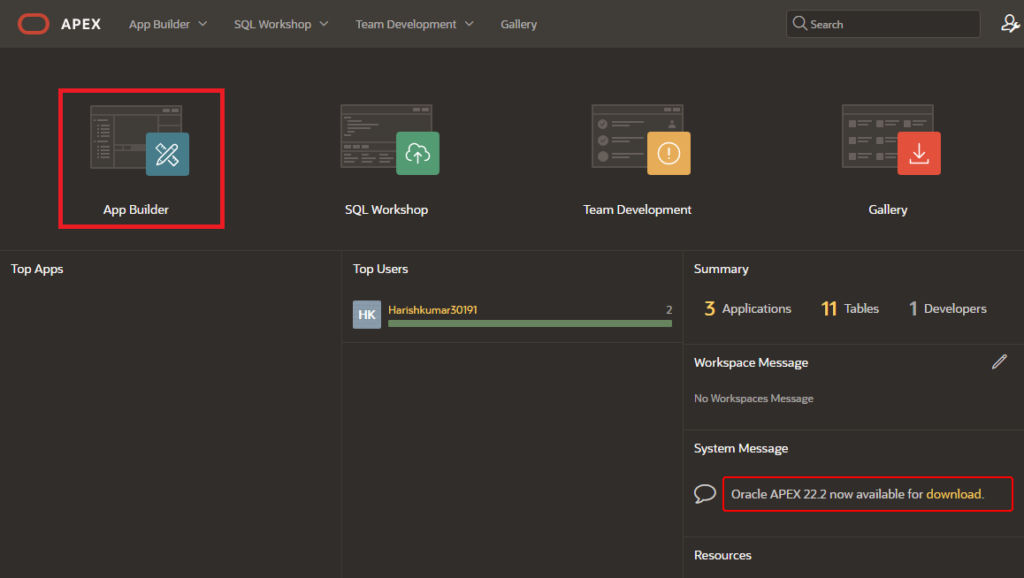Open the 11 Tables summary link
The width and height of the screenshot is (1024, 578).
click(850, 309)
